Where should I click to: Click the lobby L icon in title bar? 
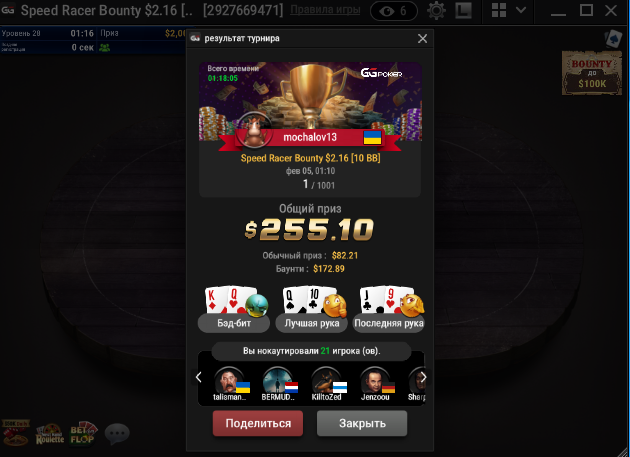coord(463,10)
